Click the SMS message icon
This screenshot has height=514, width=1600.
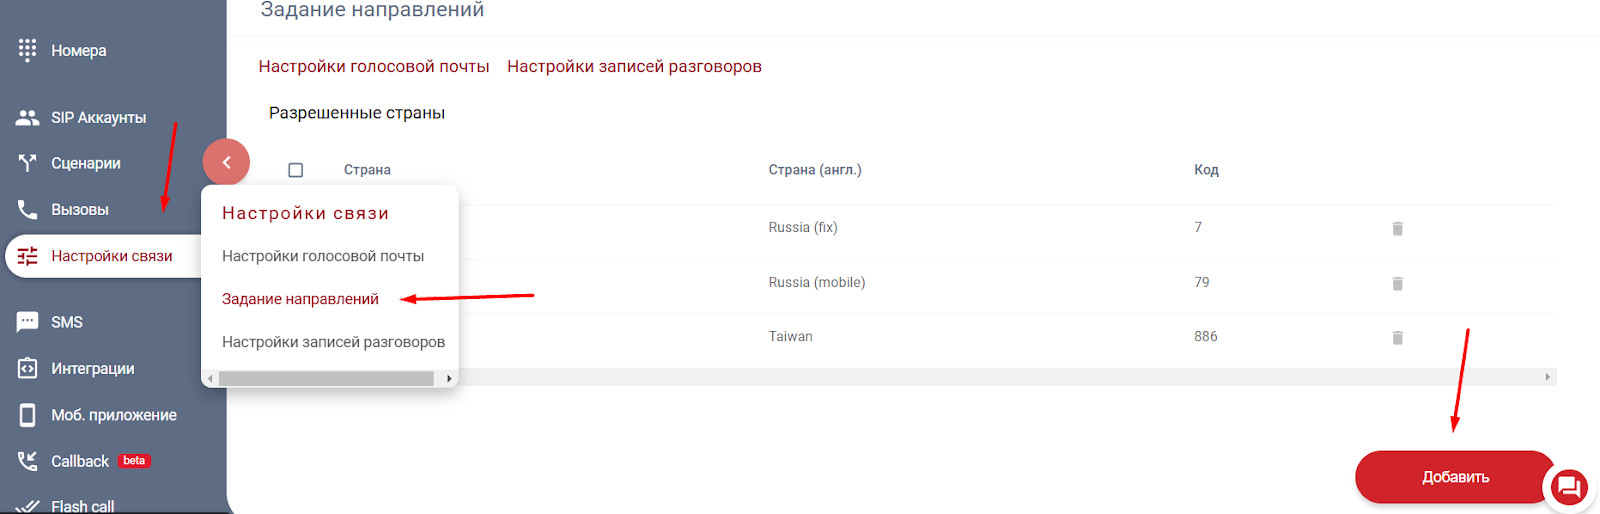27,322
